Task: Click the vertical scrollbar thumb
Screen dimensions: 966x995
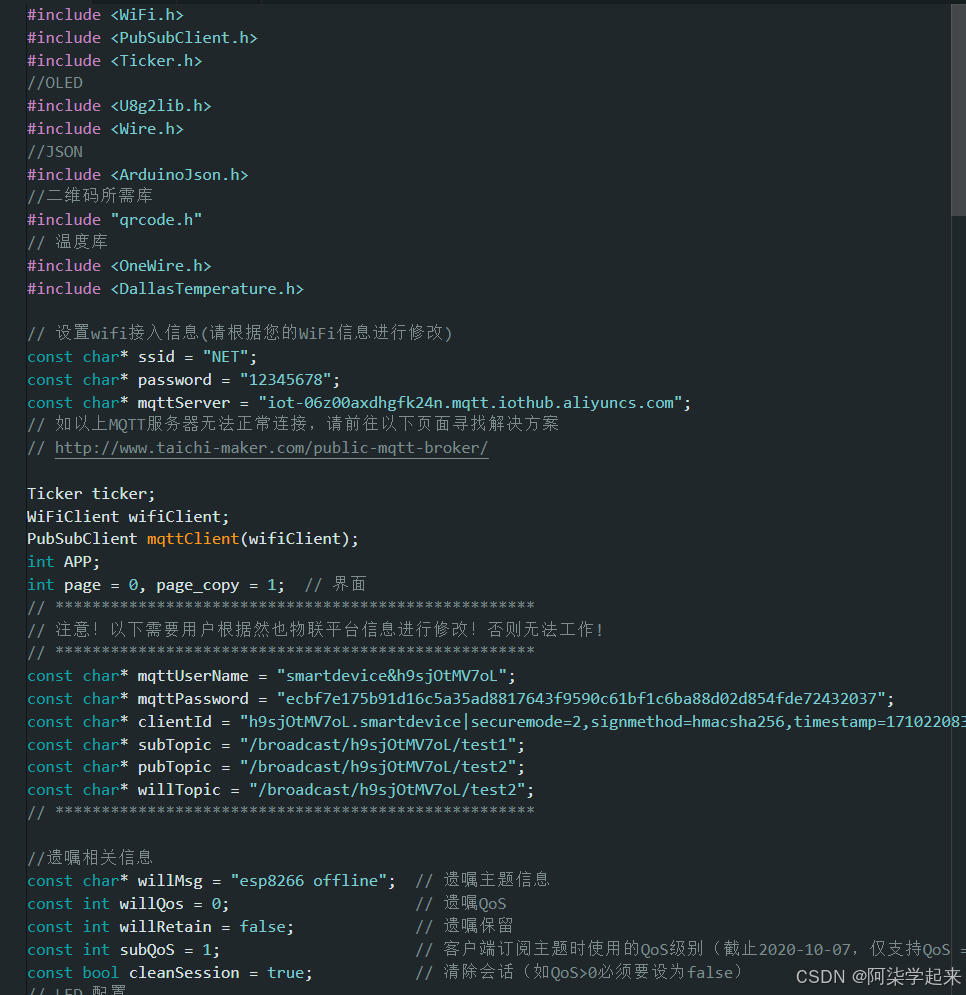Action: (x=957, y=110)
